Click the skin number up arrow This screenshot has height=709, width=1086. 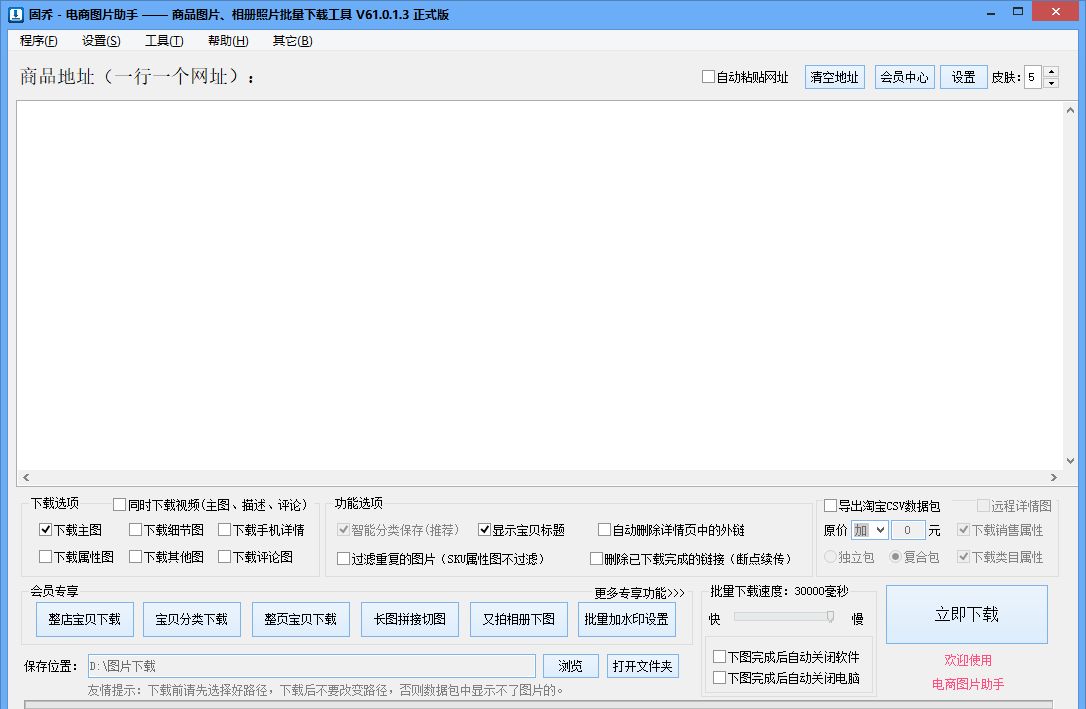click(1051, 71)
